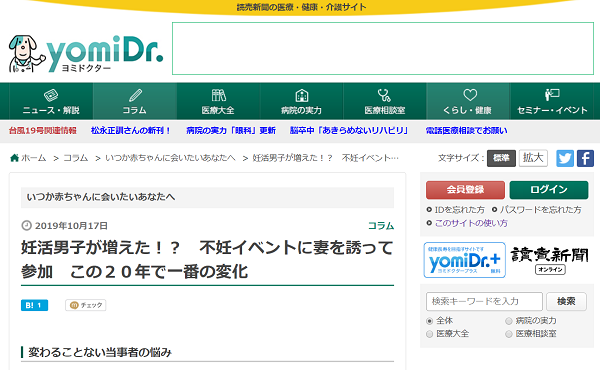The height and width of the screenshot is (370, 600).
Task: Click the 医療相談室 stethoscope icon
Action: click(384, 95)
